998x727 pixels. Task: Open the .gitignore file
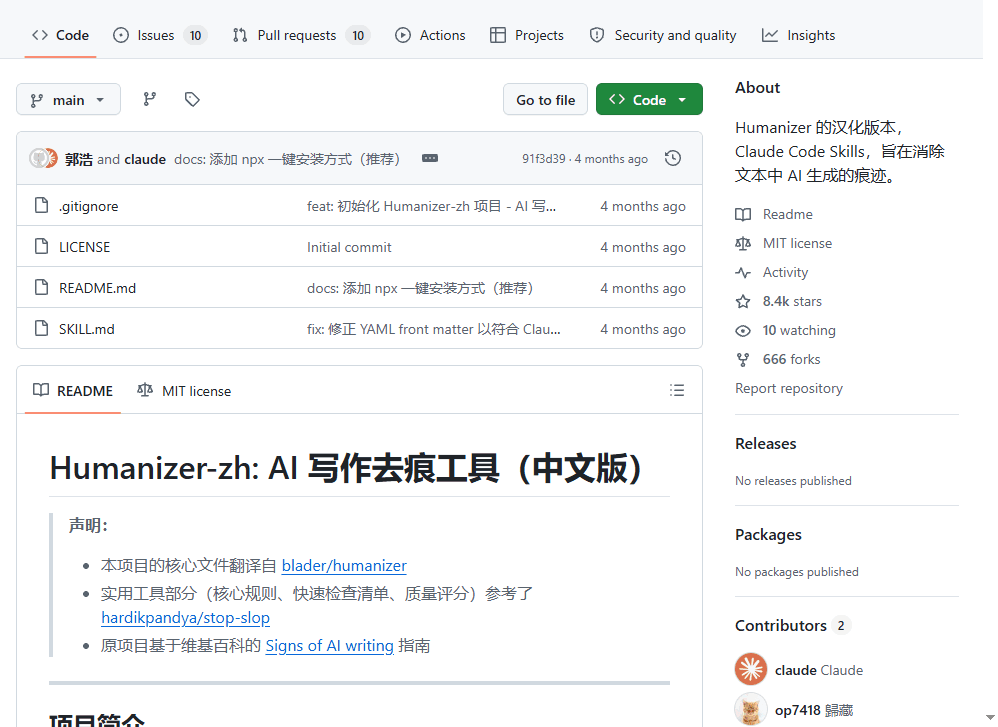click(88, 206)
